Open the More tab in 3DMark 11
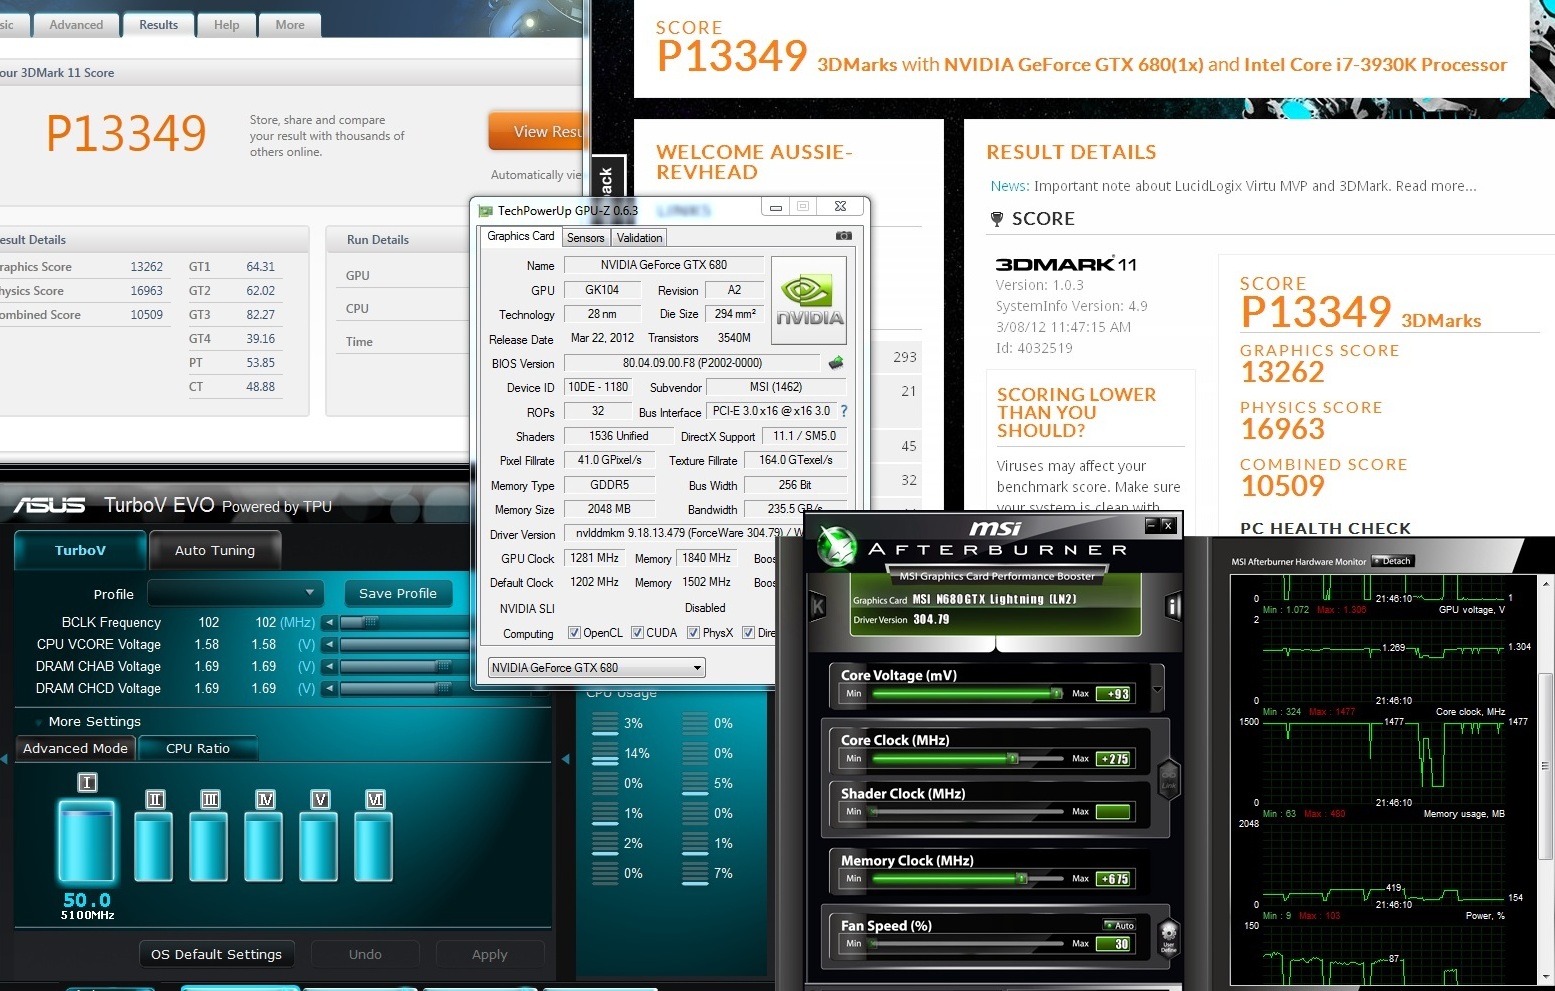Viewport: 1555px width, 991px height. tap(290, 25)
